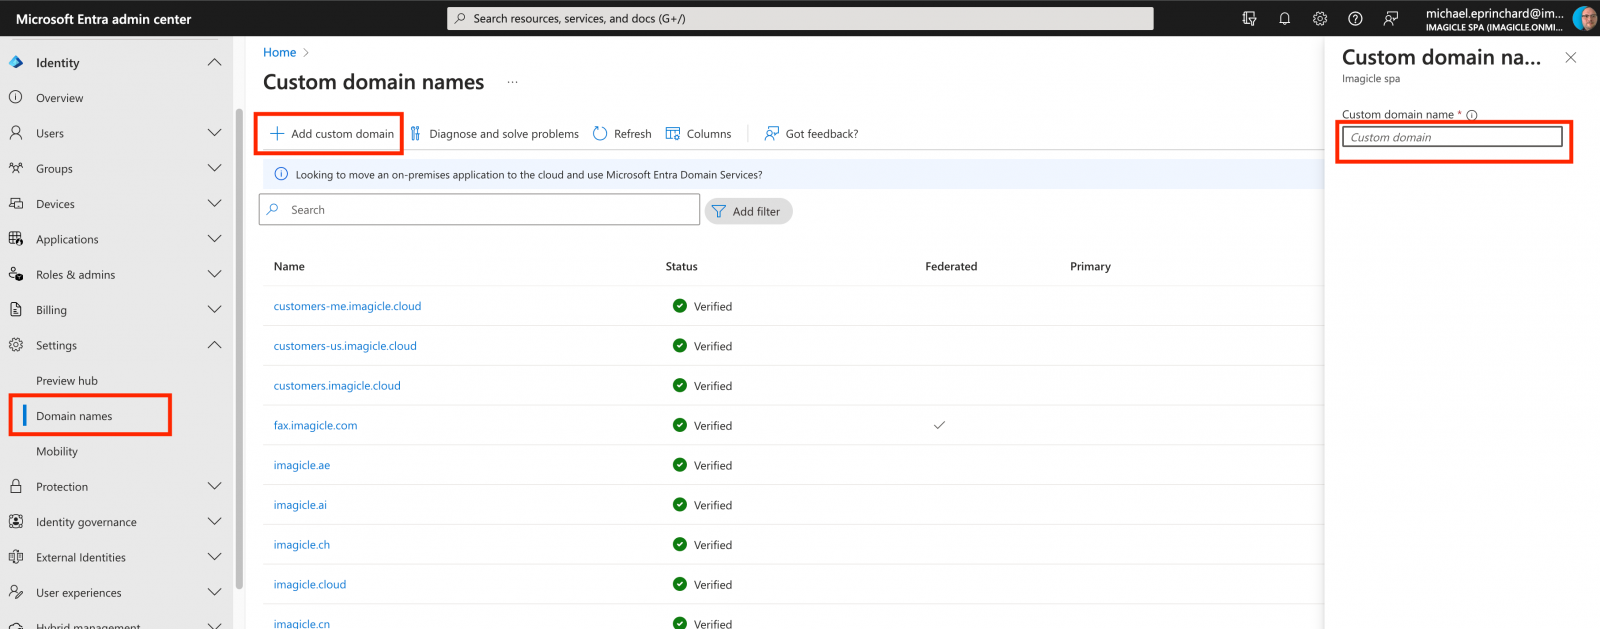This screenshot has width=1600, height=629.
Task: Open the fax.imagicle.com domain link
Action: tap(315, 426)
